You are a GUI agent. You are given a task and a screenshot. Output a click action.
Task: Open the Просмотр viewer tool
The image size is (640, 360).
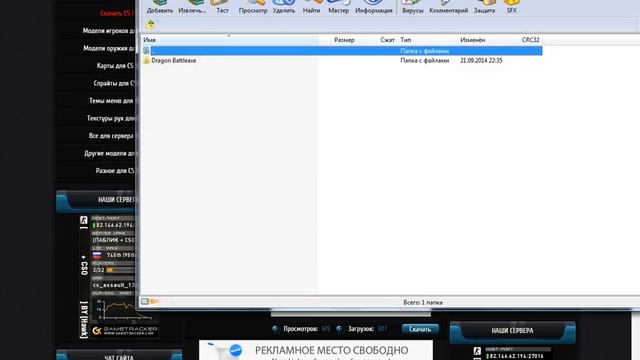pyautogui.click(x=253, y=7)
